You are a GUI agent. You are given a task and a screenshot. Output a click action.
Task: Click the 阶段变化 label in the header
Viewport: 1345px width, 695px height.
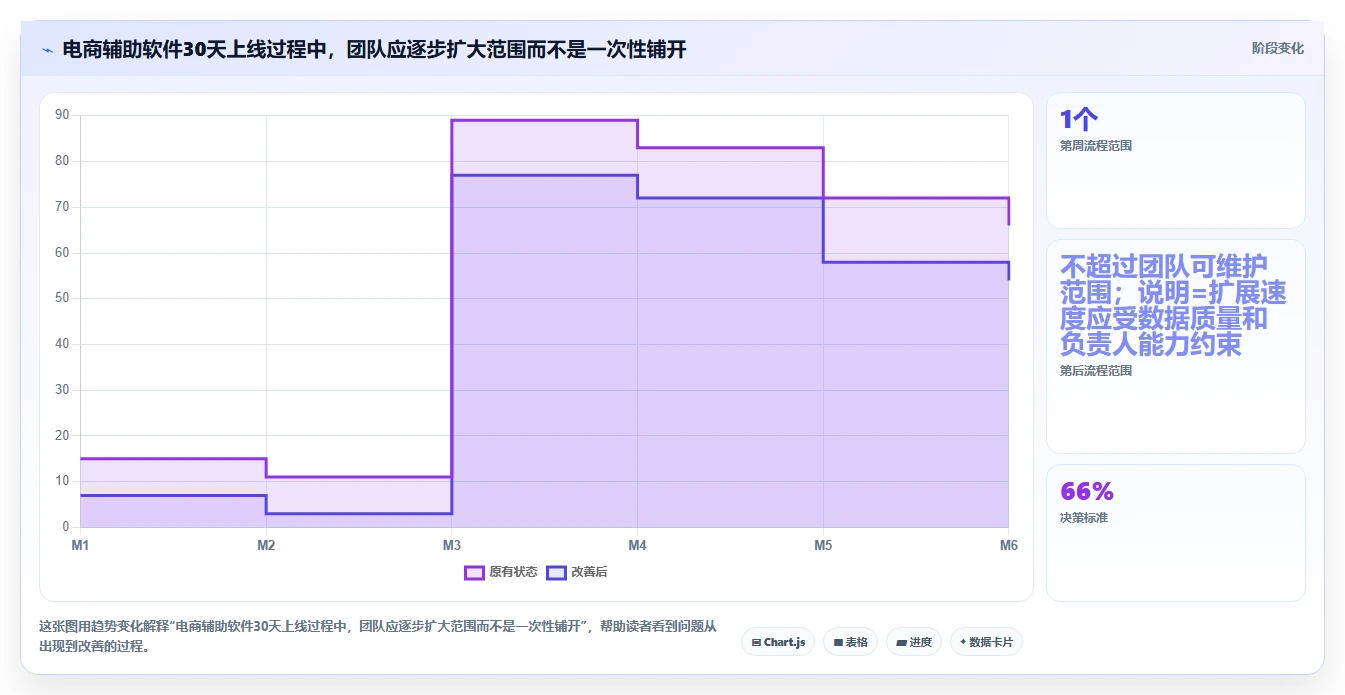point(1277,48)
